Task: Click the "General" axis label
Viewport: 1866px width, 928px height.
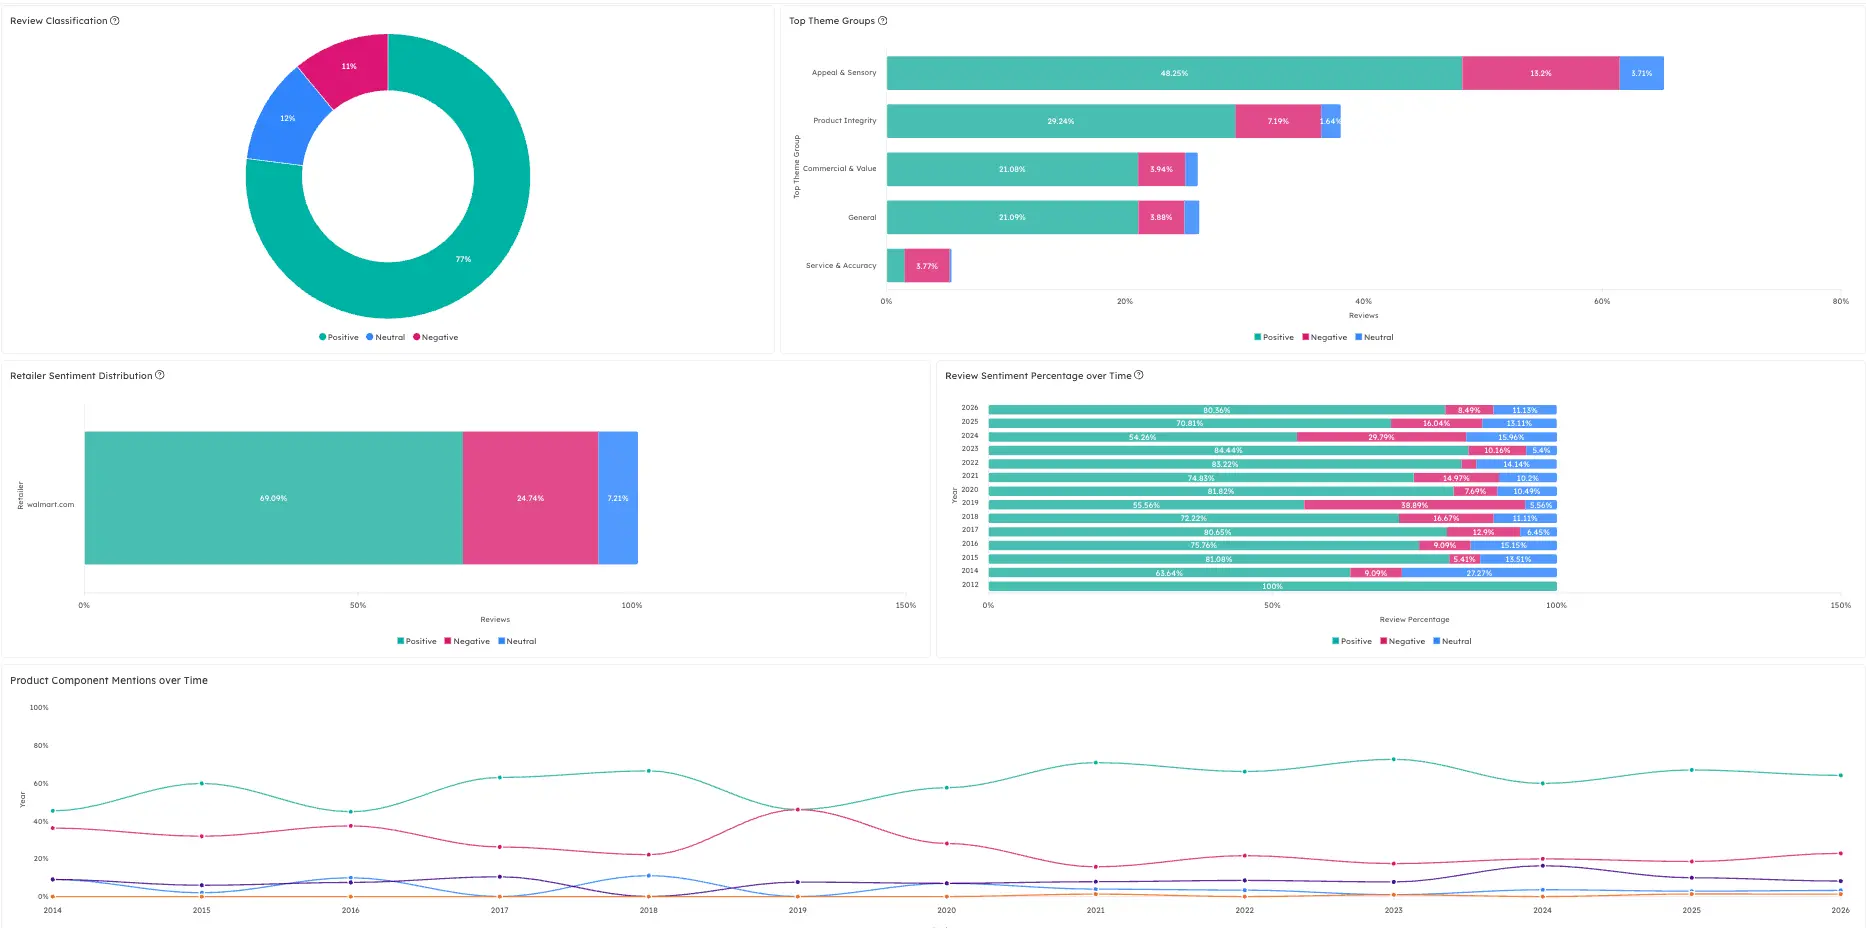Action: coord(862,217)
